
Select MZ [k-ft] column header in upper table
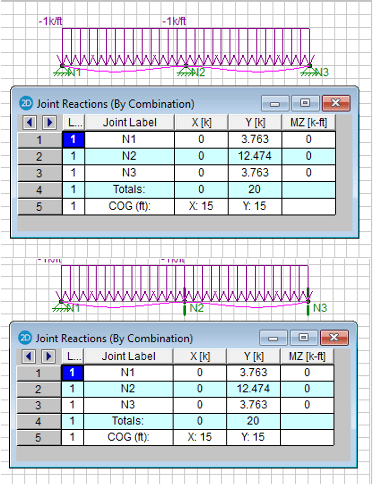click(309, 122)
